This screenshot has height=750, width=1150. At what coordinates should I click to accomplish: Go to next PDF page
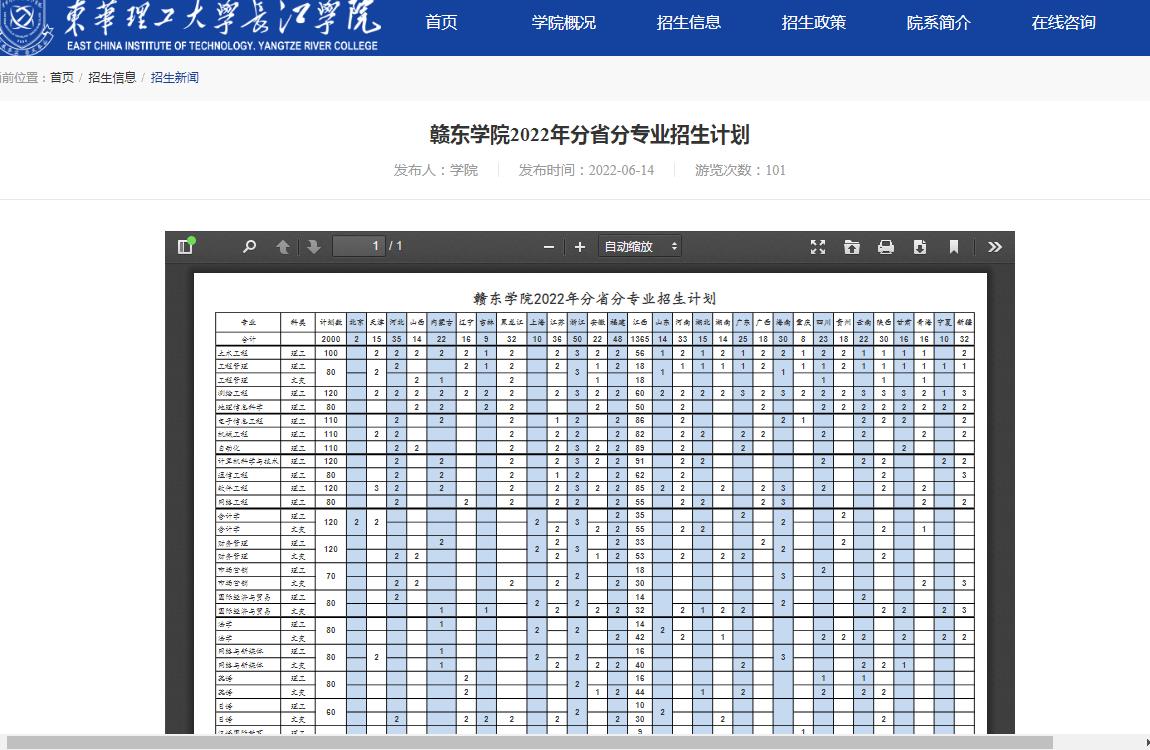coord(314,246)
